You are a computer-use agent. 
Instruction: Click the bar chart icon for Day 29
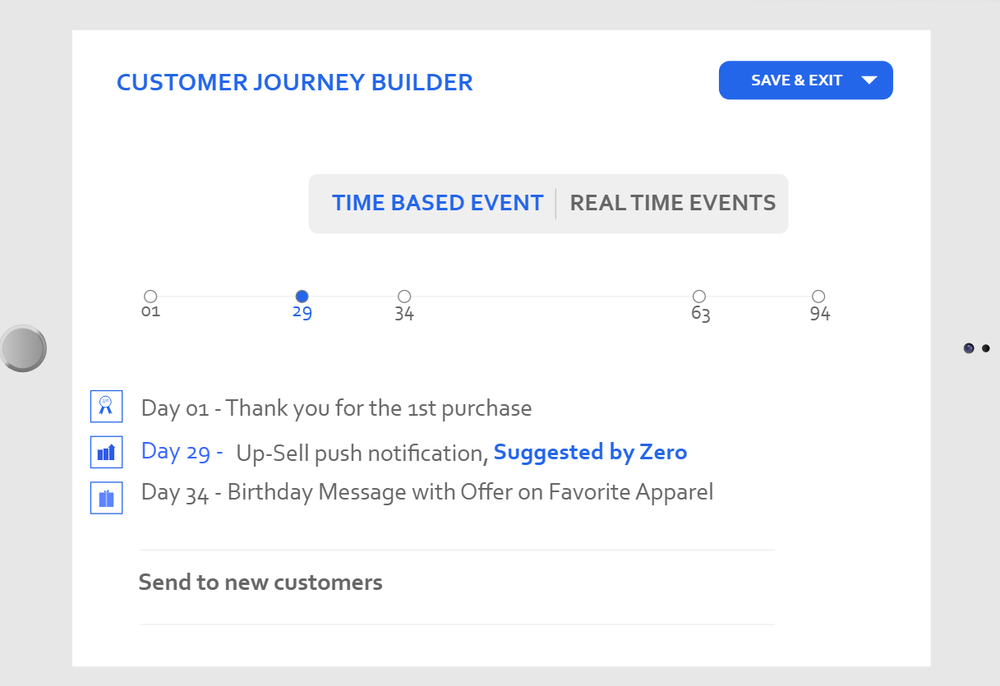click(x=106, y=452)
